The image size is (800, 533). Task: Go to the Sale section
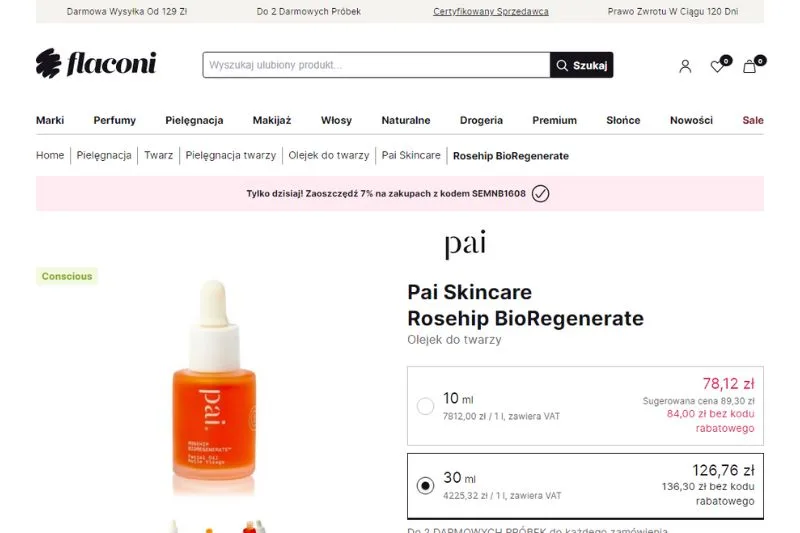tap(753, 120)
